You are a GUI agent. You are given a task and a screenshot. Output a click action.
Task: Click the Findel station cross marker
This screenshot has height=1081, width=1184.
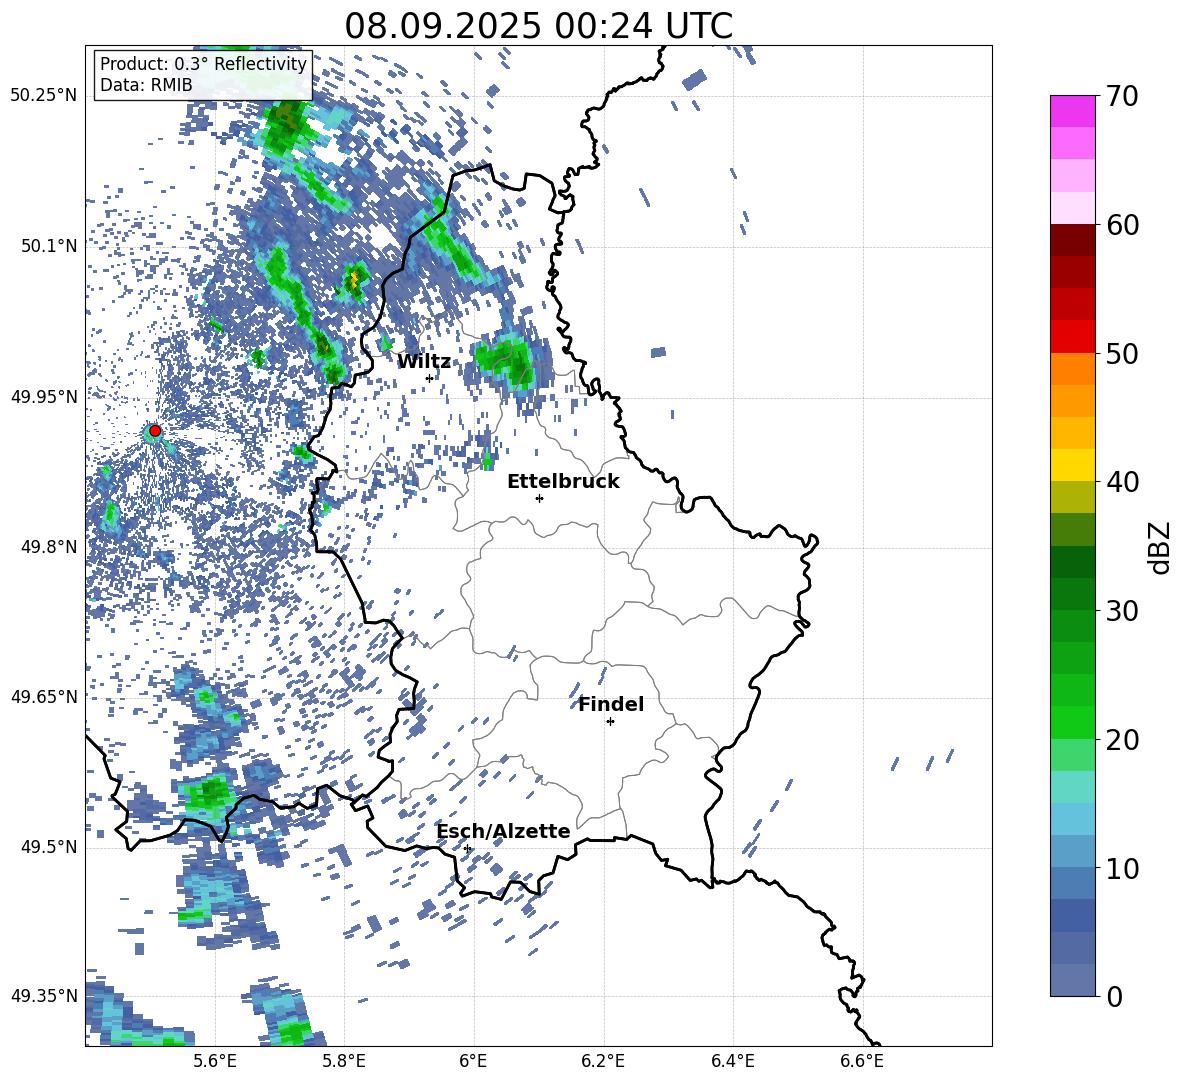click(x=610, y=722)
